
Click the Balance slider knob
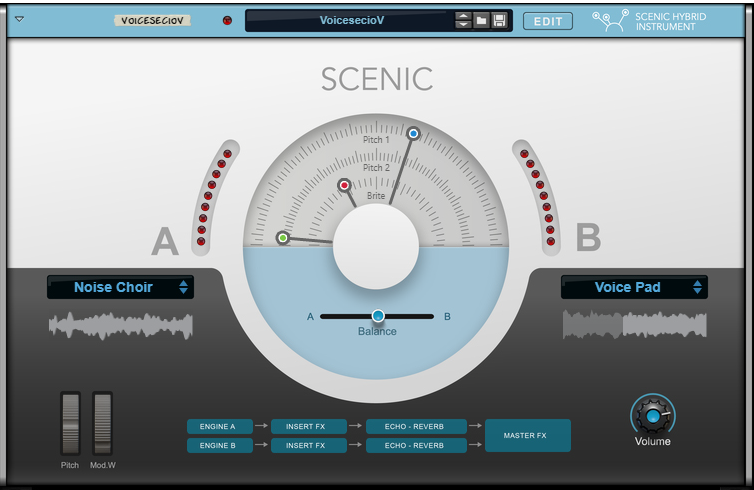378,316
